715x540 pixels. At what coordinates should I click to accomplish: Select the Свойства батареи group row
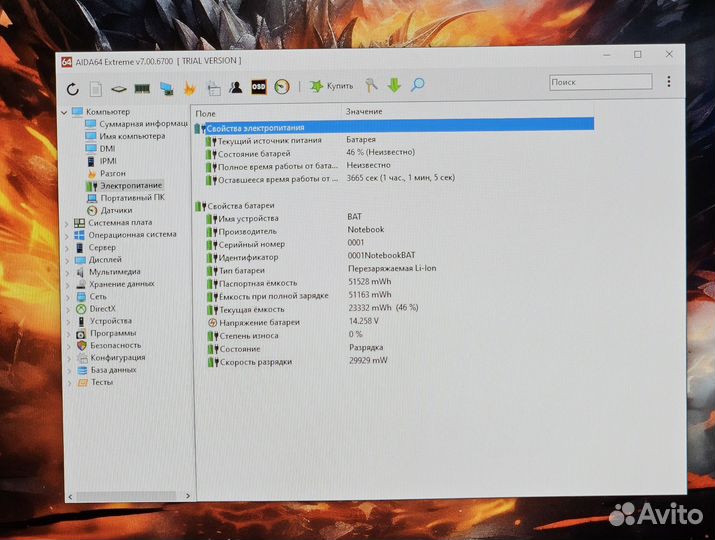tap(235, 206)
